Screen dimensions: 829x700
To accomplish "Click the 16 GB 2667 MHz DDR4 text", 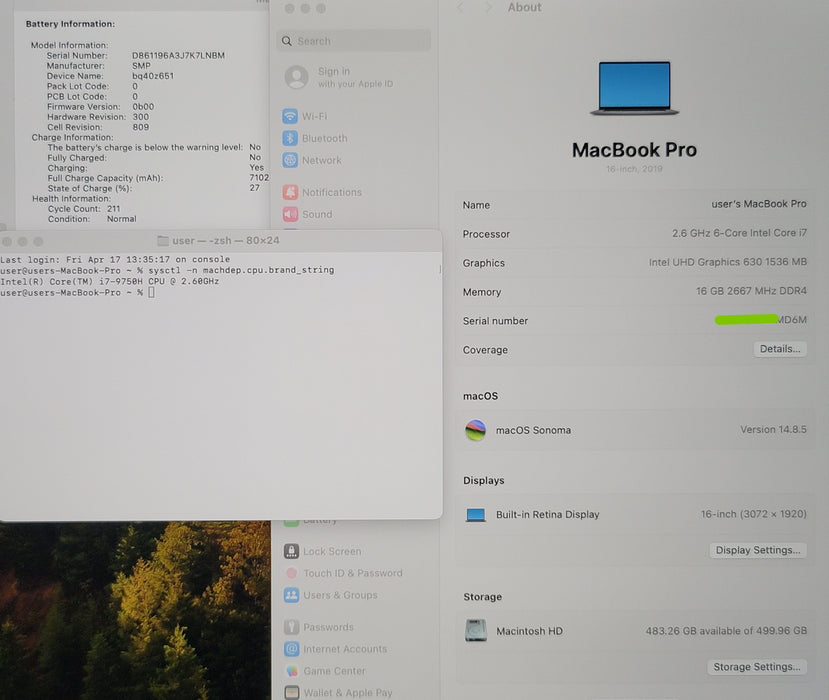I will 751,291.
